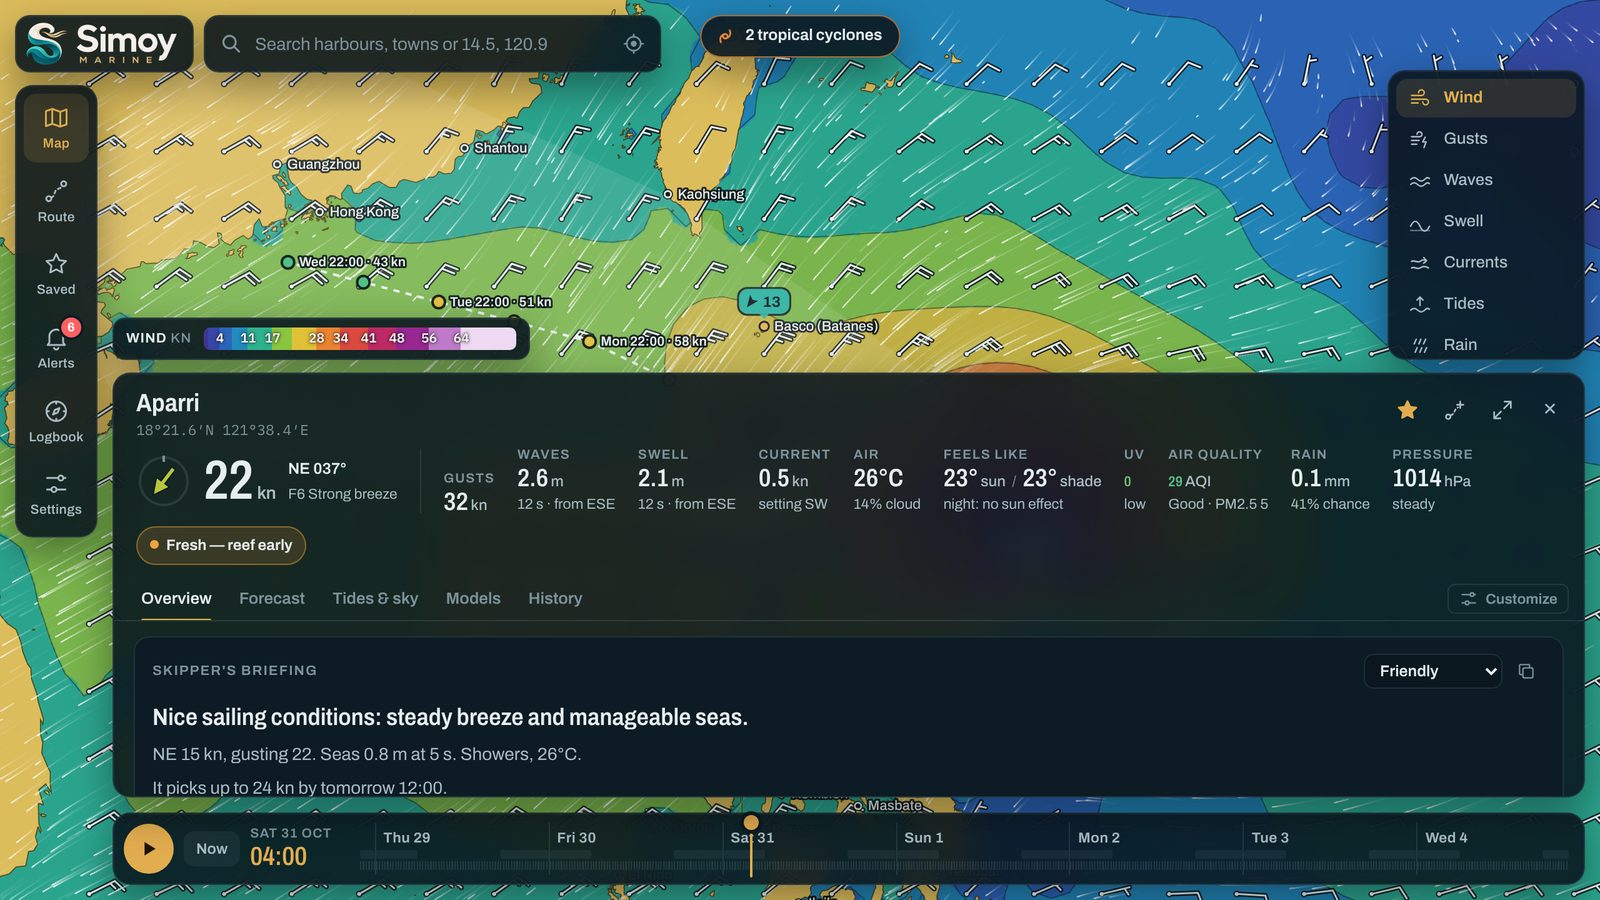The height and width of the screenshot is (900, 1600).
Task: Play the forecast timeline animation
Action: [148, 848]
